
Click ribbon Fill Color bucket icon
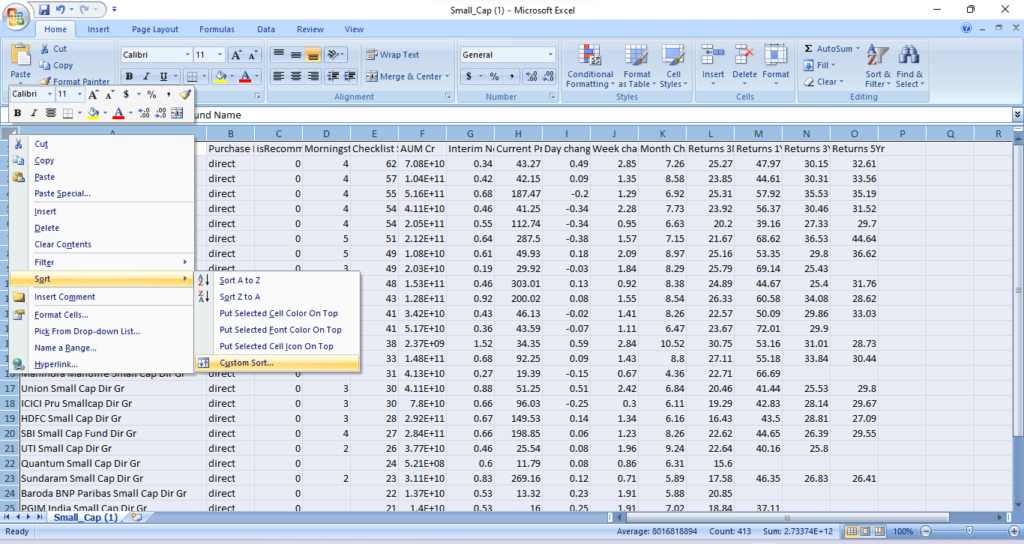[x=221, y=76]
